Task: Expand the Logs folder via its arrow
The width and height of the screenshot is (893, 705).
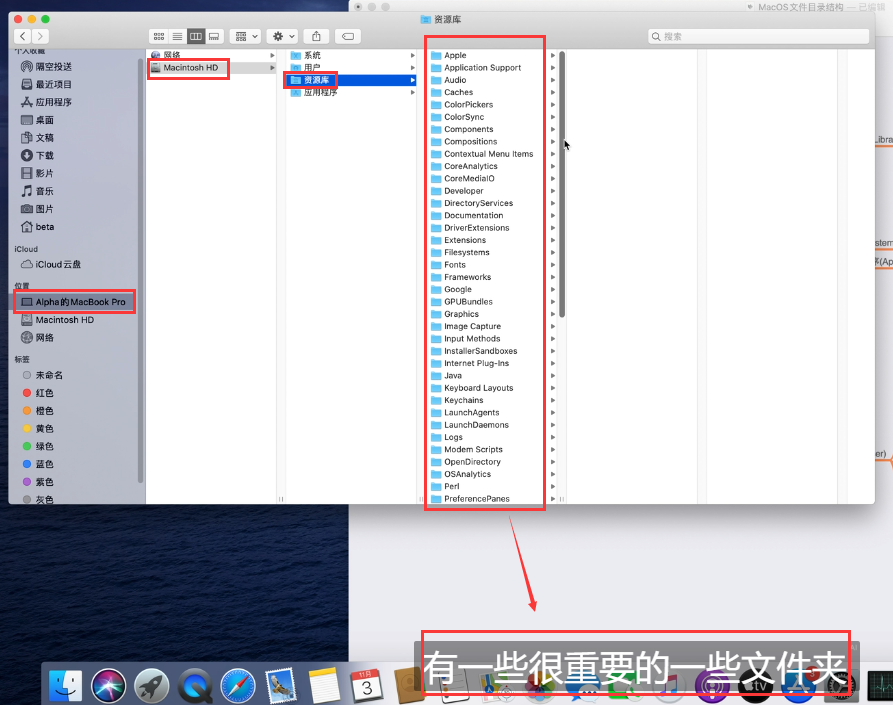Action: (x=552, y=437)
